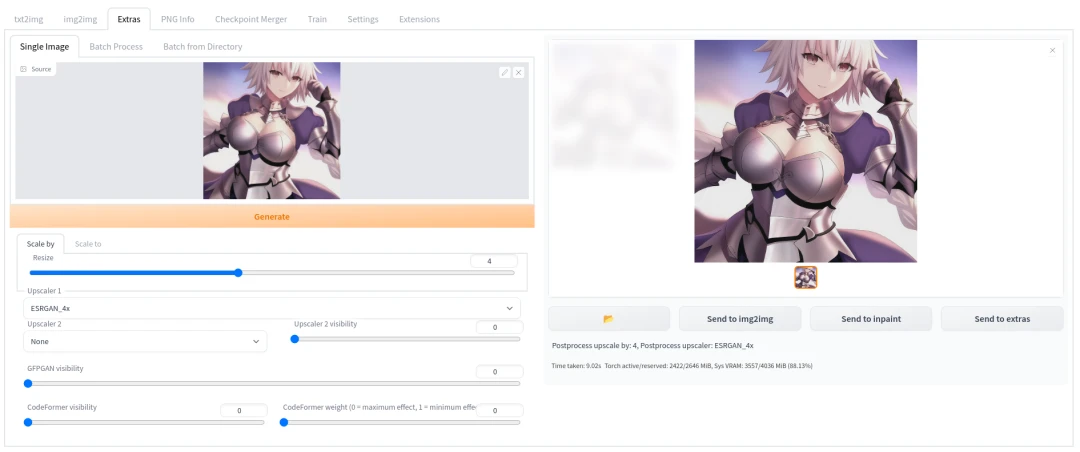The height and width of the screenshot is (452, 1080).
Task: Click the GFPGAN visibility slider
Action: pyautogui.click(x=272, y=384)
